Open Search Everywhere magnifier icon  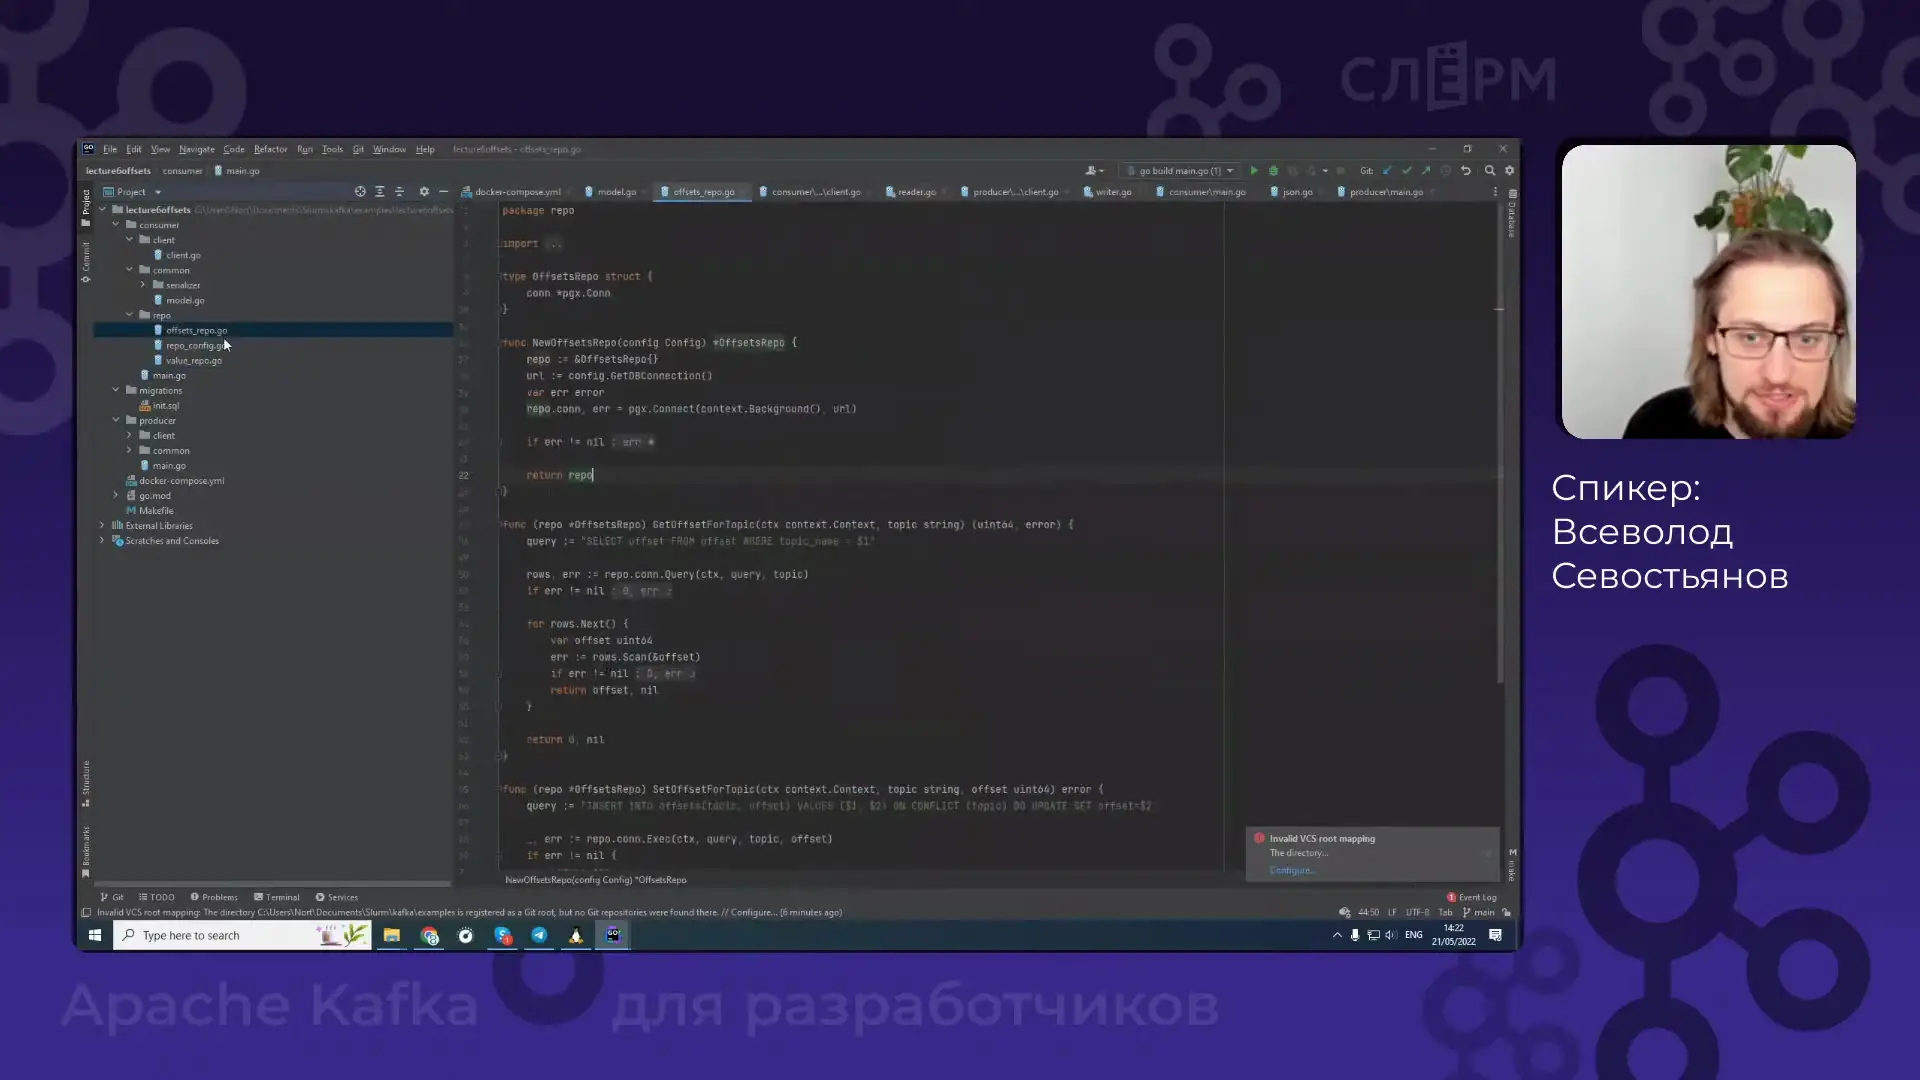pos(1490,171)
